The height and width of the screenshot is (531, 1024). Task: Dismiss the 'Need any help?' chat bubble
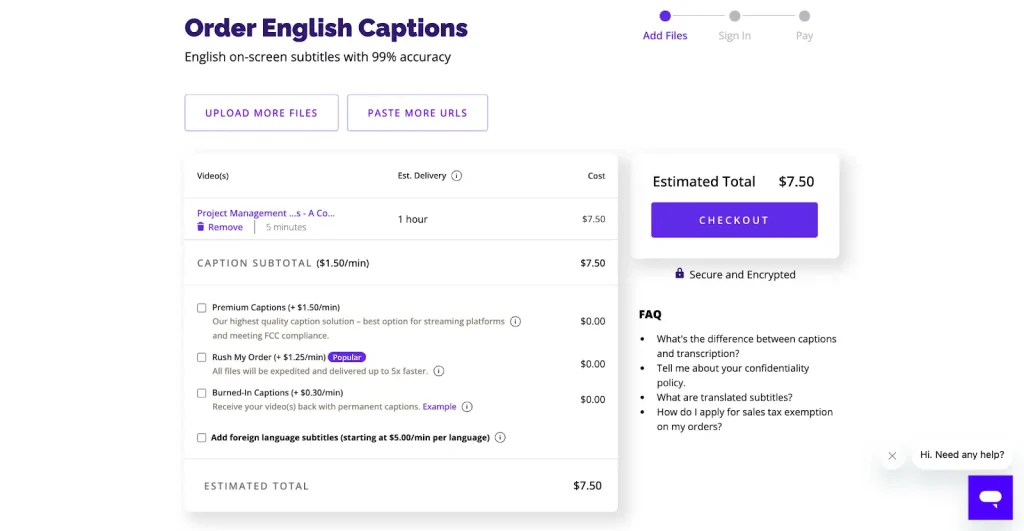coord(892,455)
